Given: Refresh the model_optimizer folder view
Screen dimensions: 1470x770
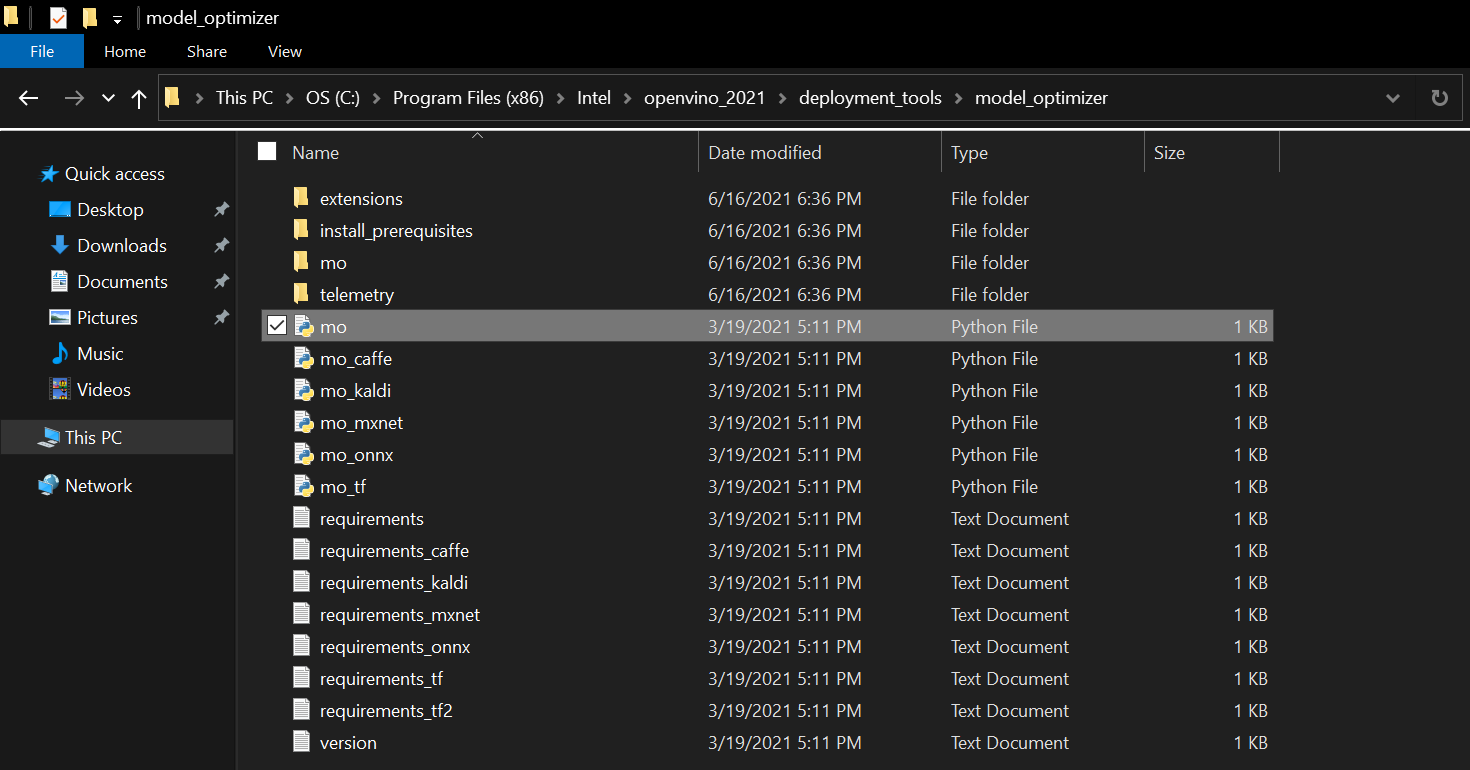Looking at the screenshot, I should click(1439, 98).
